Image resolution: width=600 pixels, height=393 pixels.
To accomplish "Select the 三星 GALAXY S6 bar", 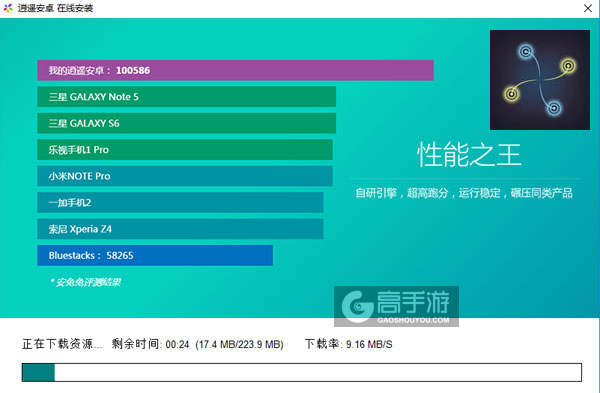I will pos(187,123).
